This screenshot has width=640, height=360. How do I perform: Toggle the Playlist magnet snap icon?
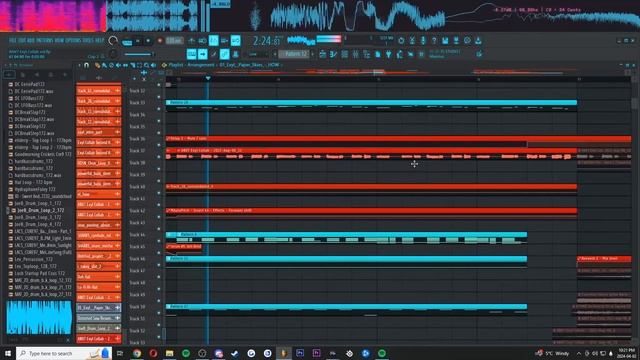tap(87, 65)
